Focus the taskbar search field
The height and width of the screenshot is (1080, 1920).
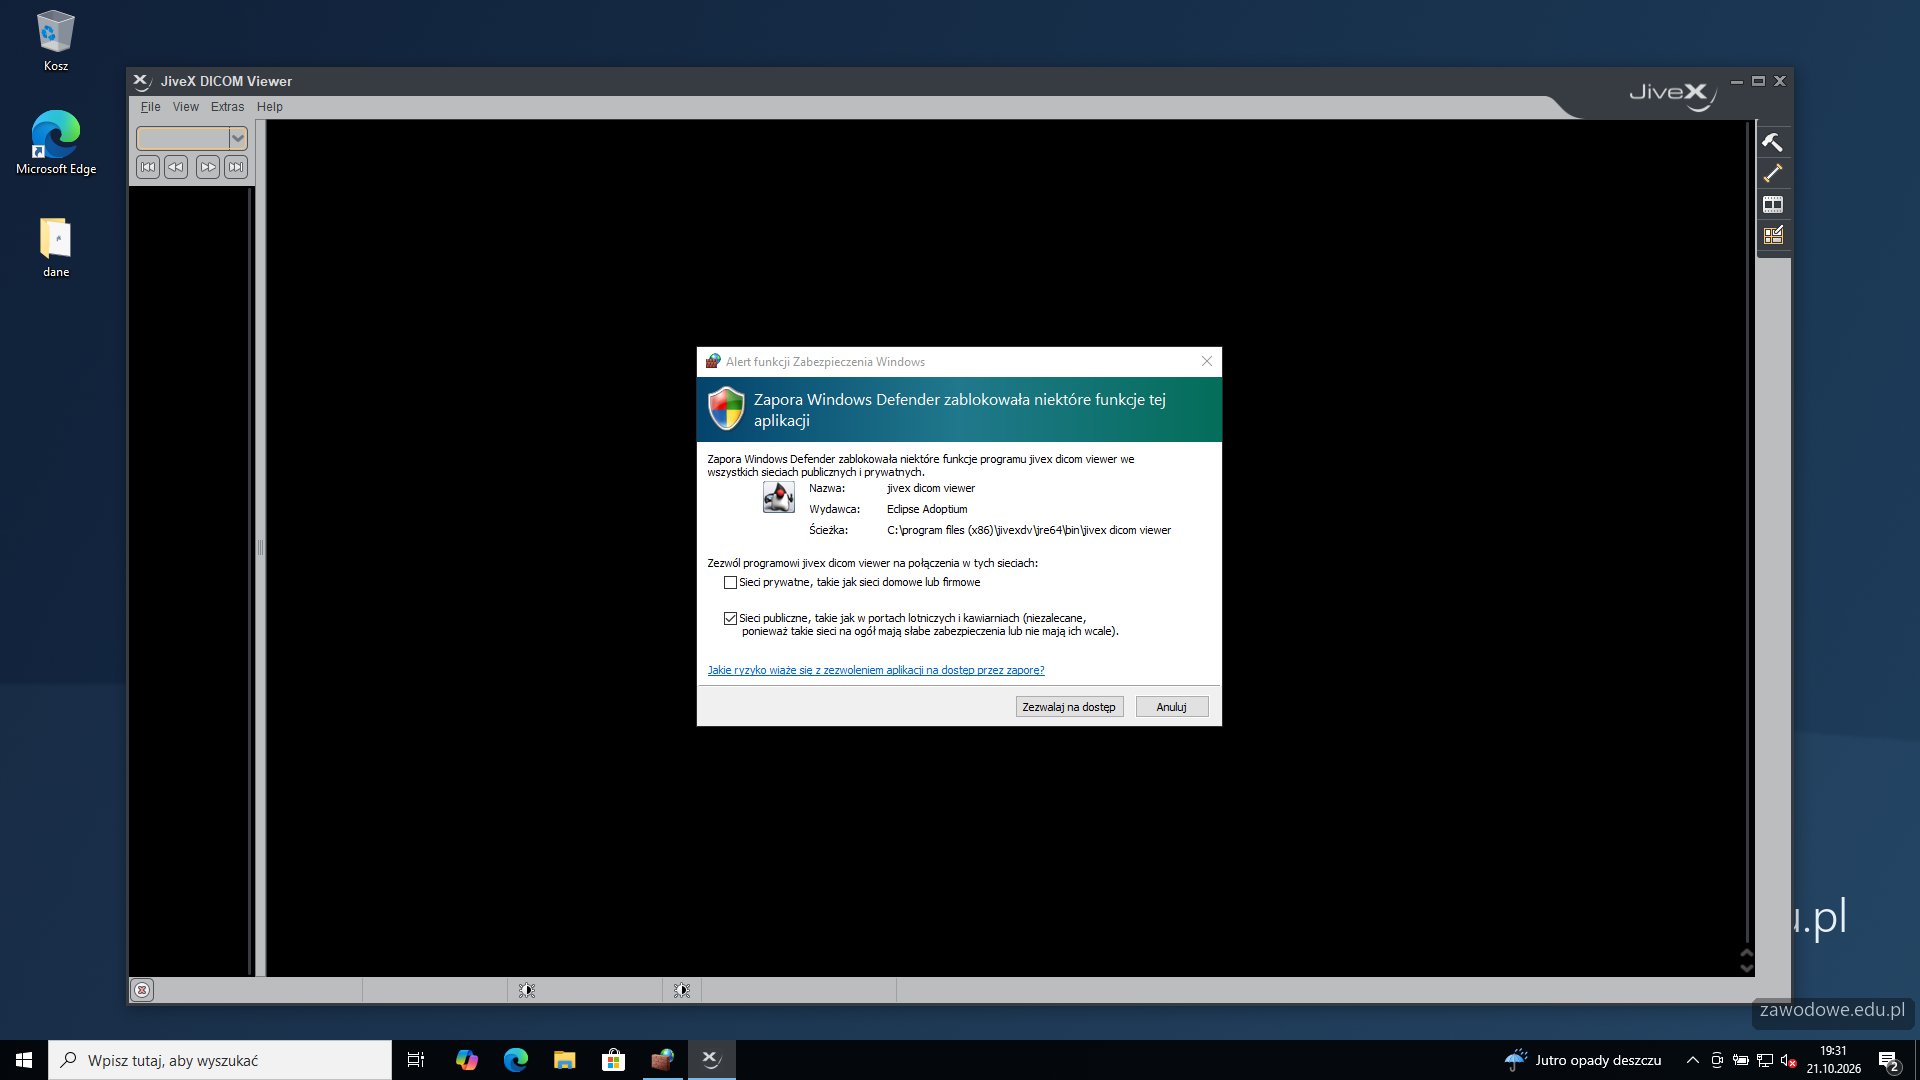(x=220, y=1060)
